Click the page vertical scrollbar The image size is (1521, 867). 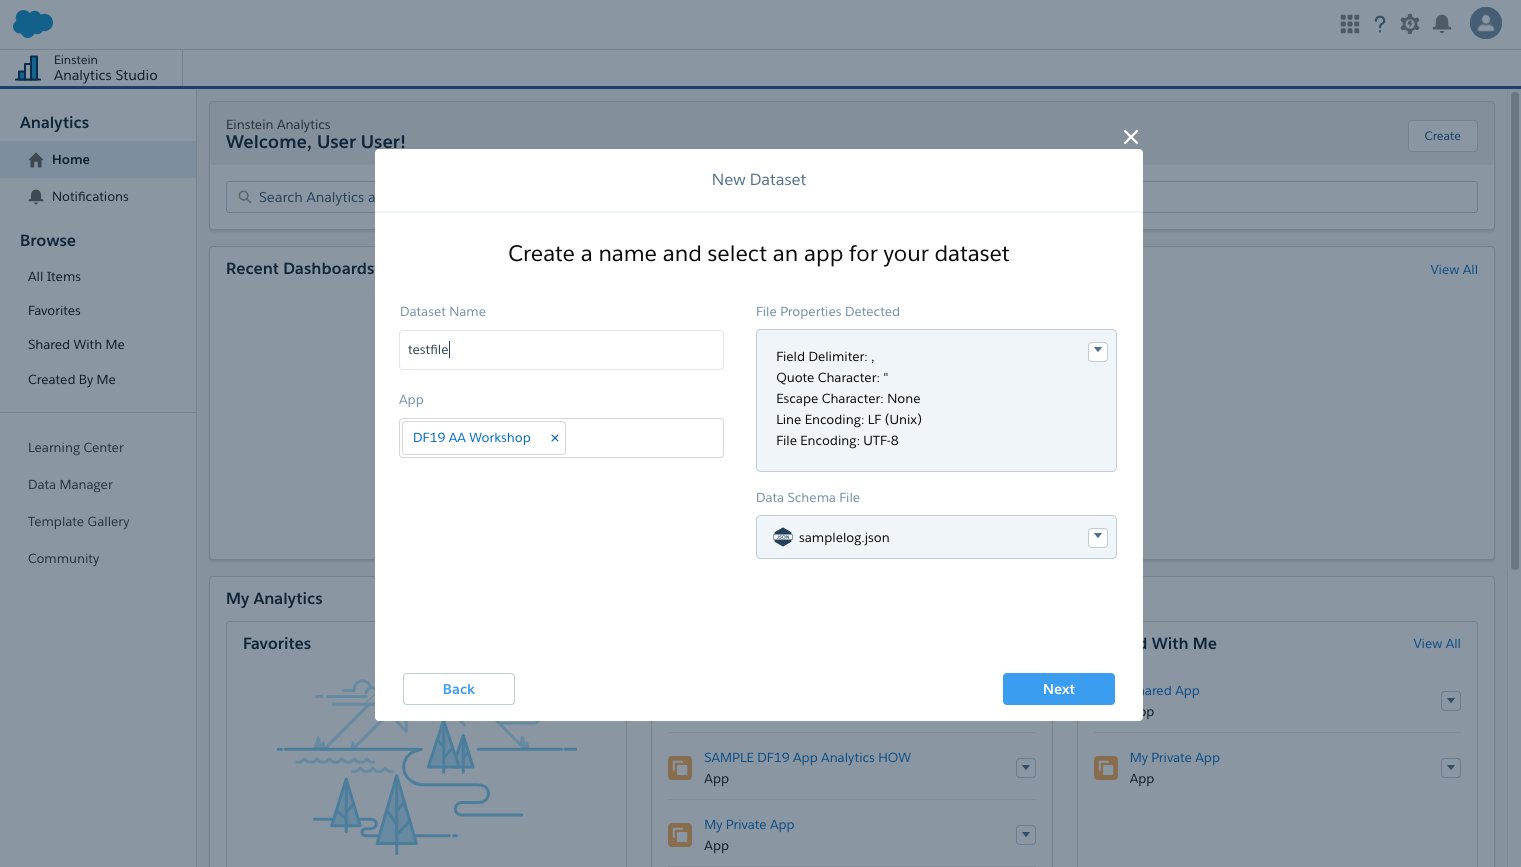pyautogui.click(x=1514, y=330)
